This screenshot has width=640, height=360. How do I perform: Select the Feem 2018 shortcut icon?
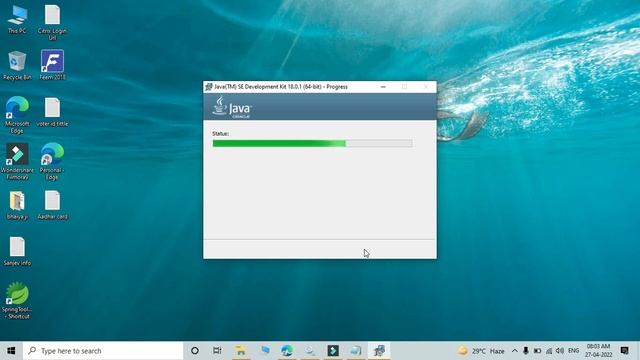(52, 65)
